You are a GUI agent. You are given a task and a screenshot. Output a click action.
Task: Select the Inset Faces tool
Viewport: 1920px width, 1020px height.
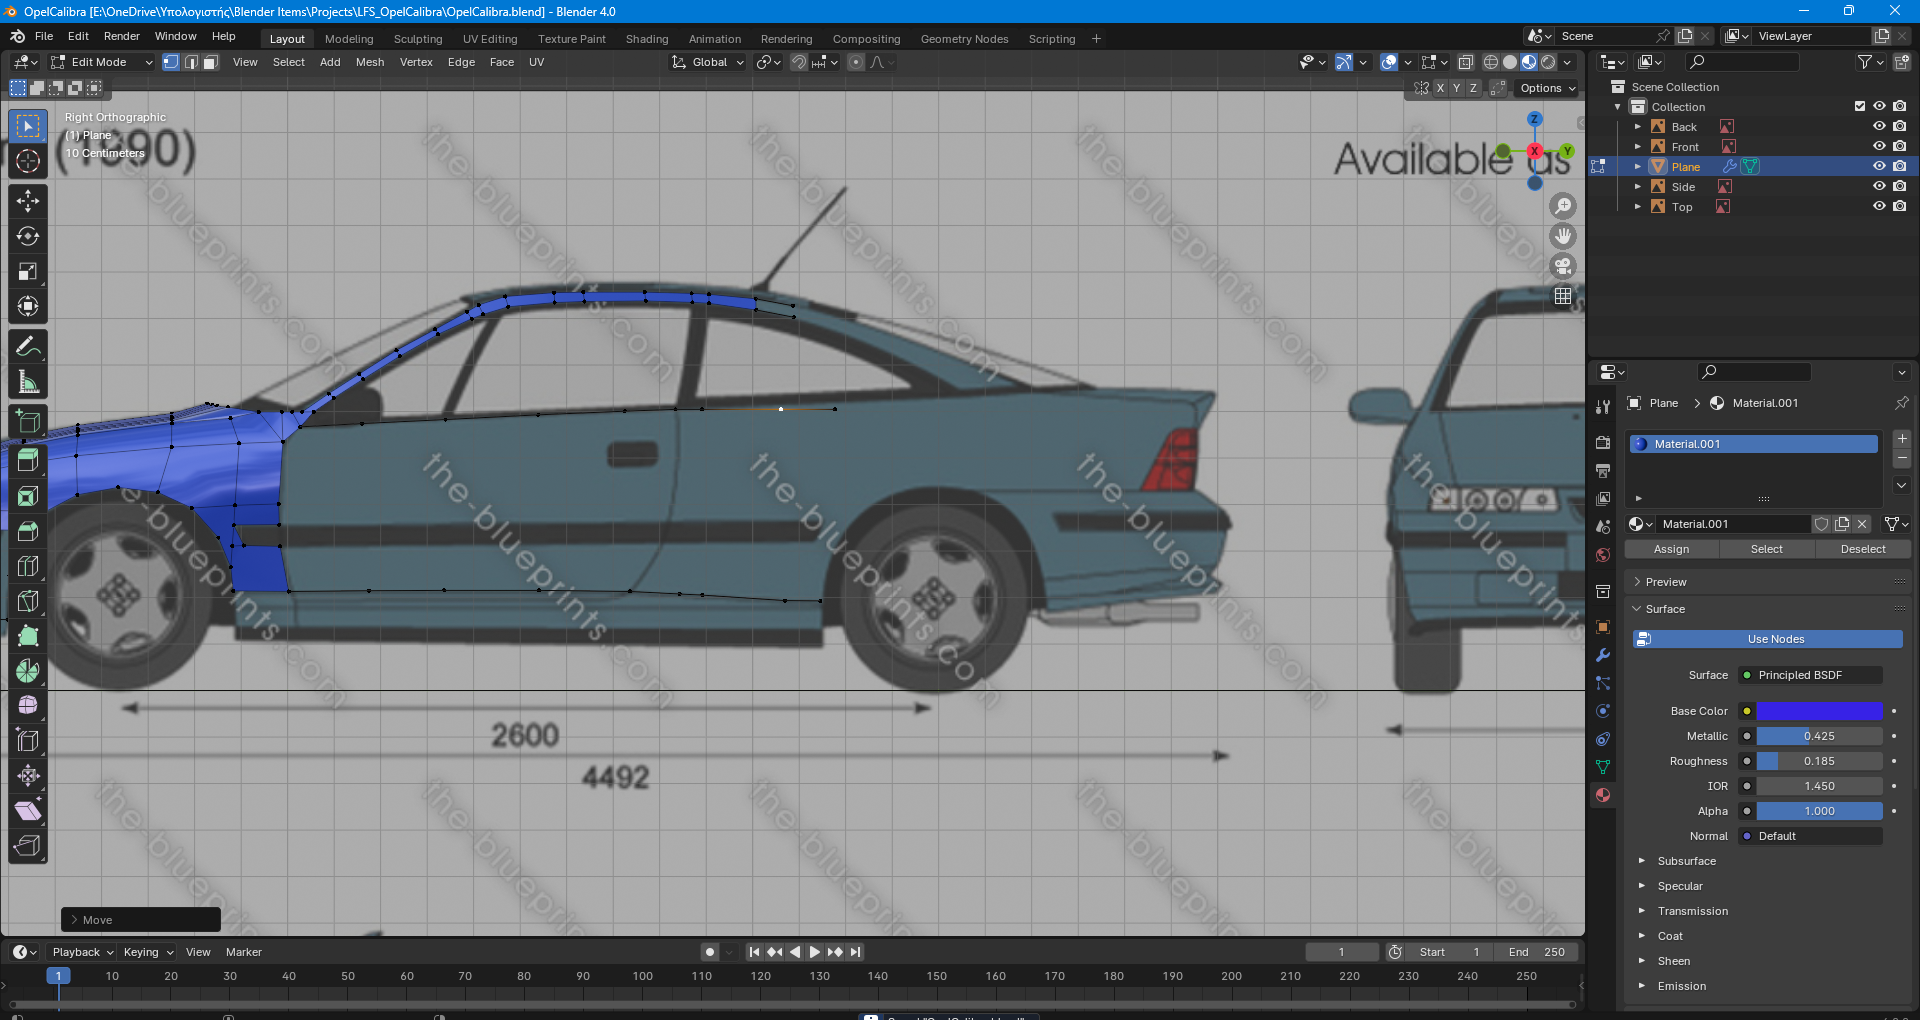28,496
